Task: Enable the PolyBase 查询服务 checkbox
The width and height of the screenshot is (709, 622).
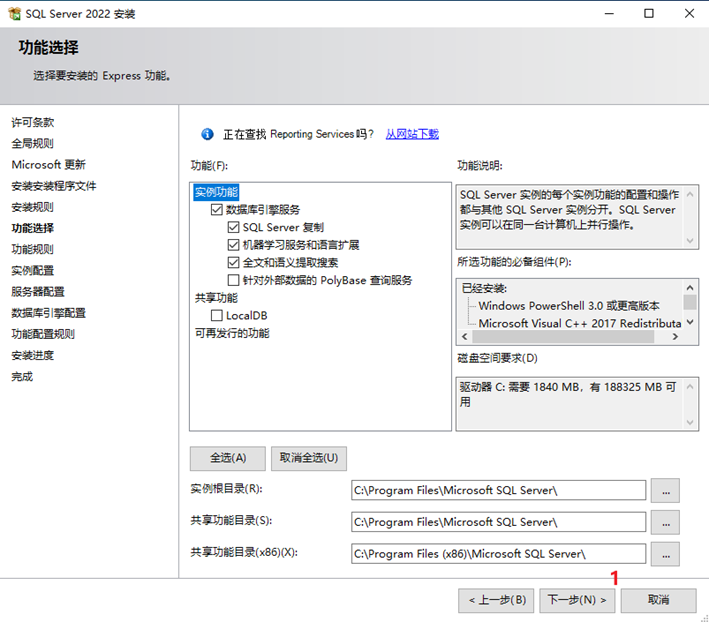Action: [x=233, y=280]
